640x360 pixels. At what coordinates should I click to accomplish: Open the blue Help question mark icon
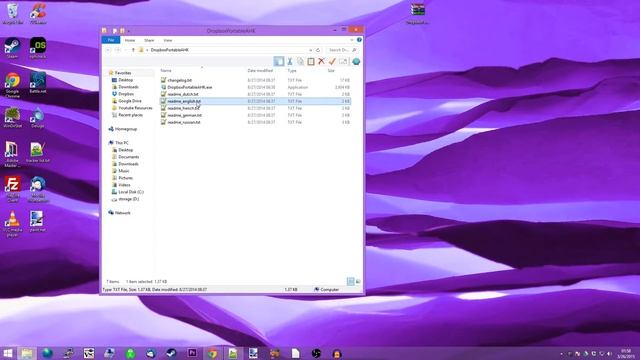pos(359,40)
